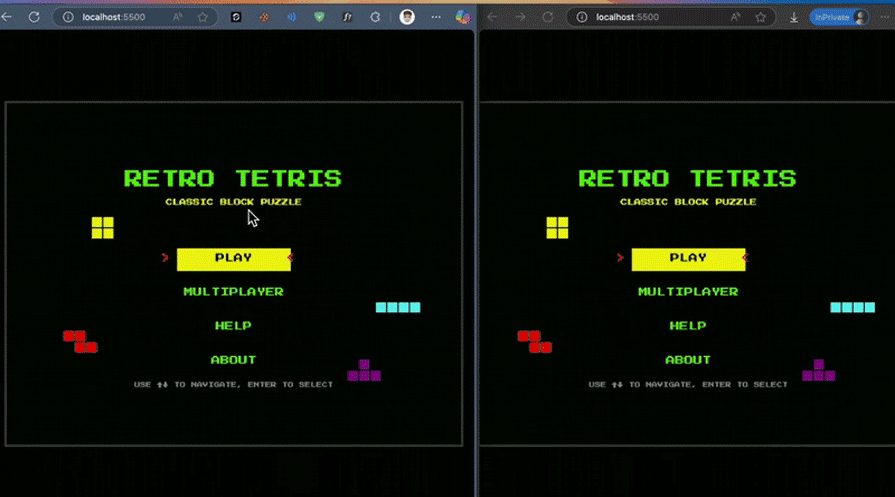Click the navigate instructions text in left window
The width and height of the screenshot is (895, 497).
233,385
